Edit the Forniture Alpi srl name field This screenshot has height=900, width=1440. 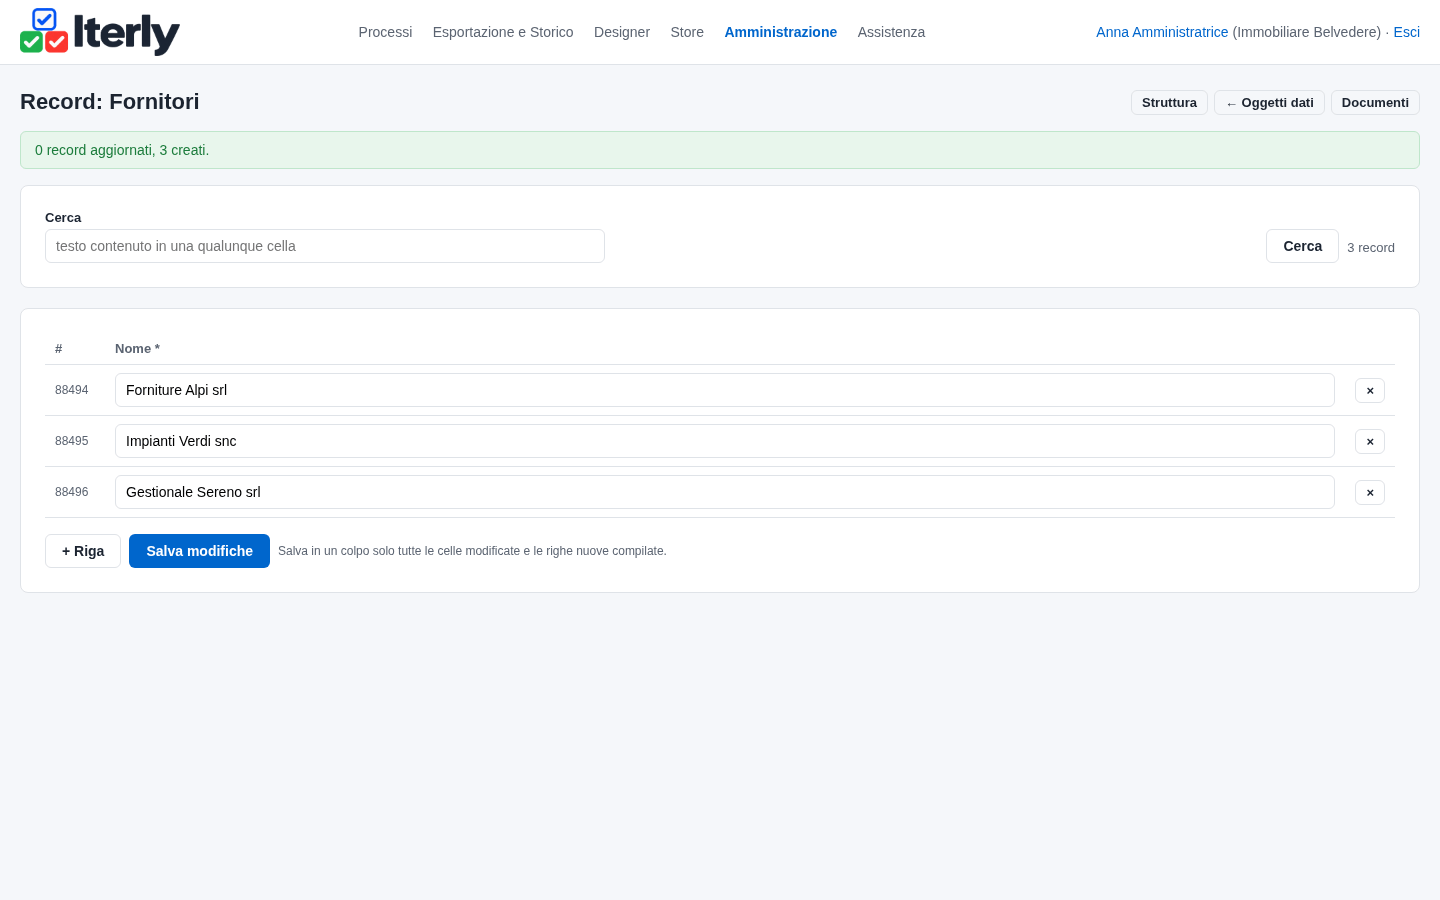click(x=725, y=390)
